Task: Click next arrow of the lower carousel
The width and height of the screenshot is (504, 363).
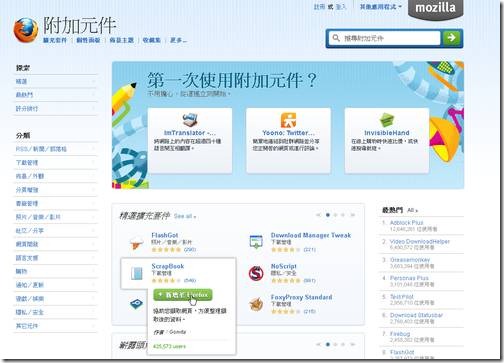Action: 353,344
